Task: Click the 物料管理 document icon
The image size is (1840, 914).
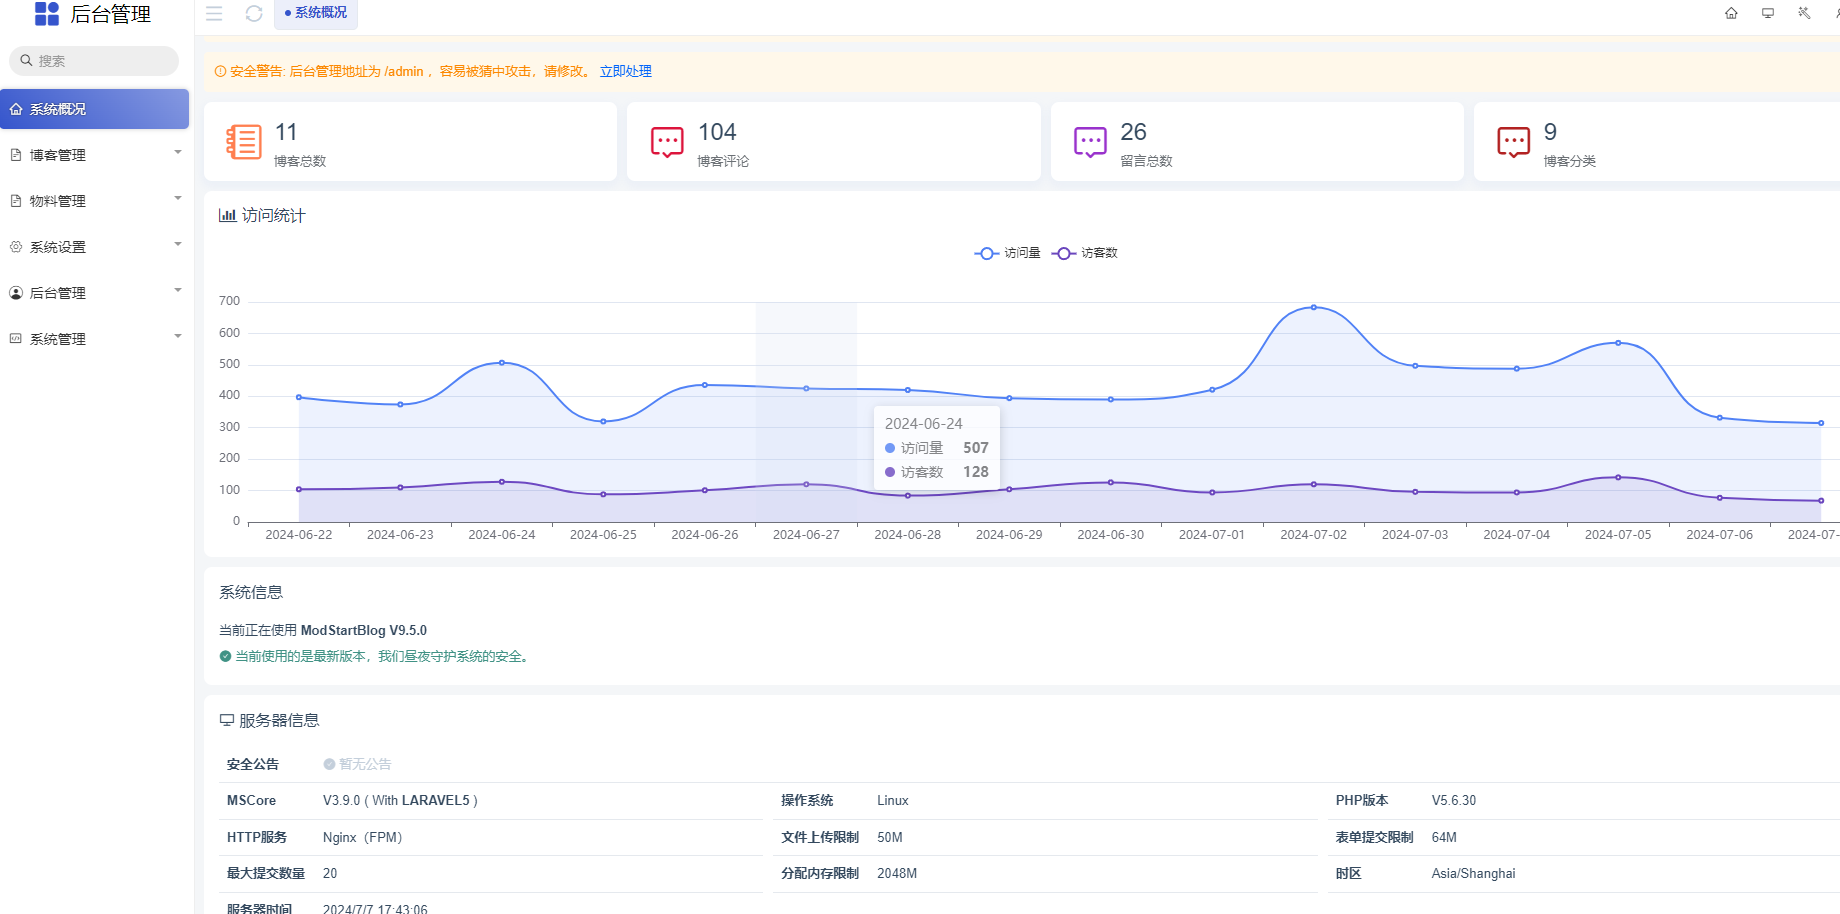Action: (x=16, y=201)
